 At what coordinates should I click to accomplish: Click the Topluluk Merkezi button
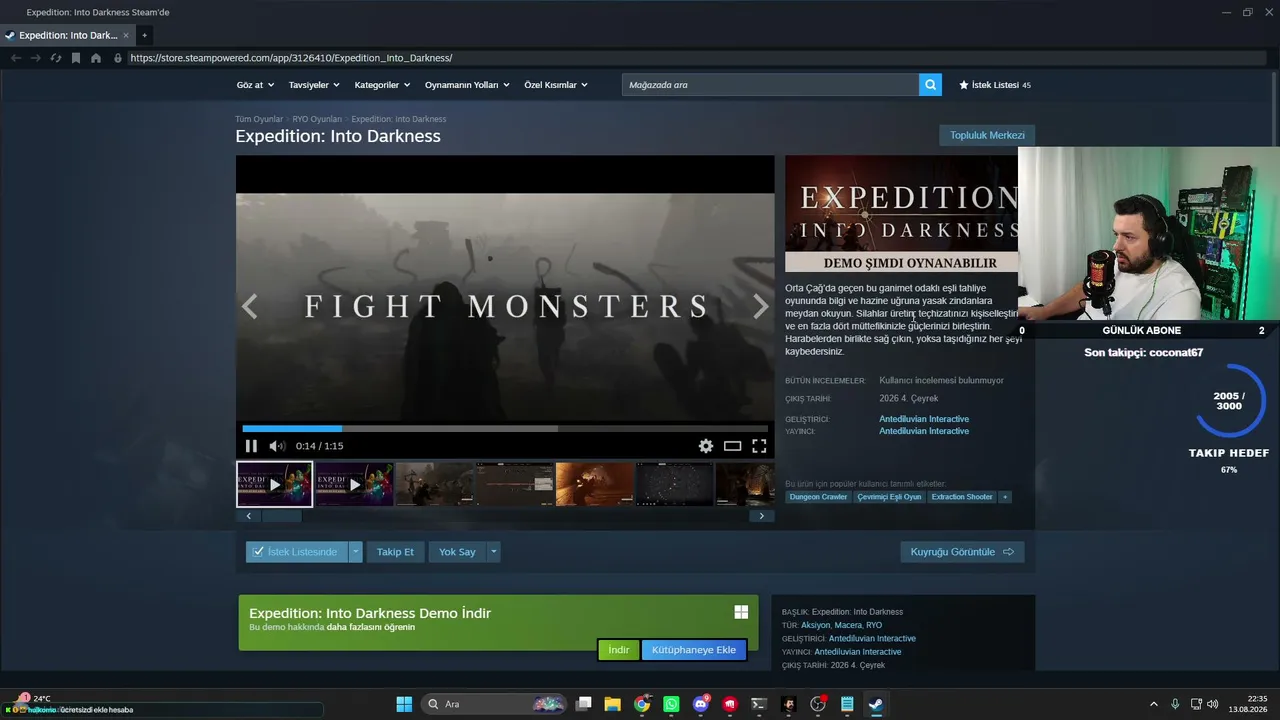pyautogui.click(x=987, y=135)
